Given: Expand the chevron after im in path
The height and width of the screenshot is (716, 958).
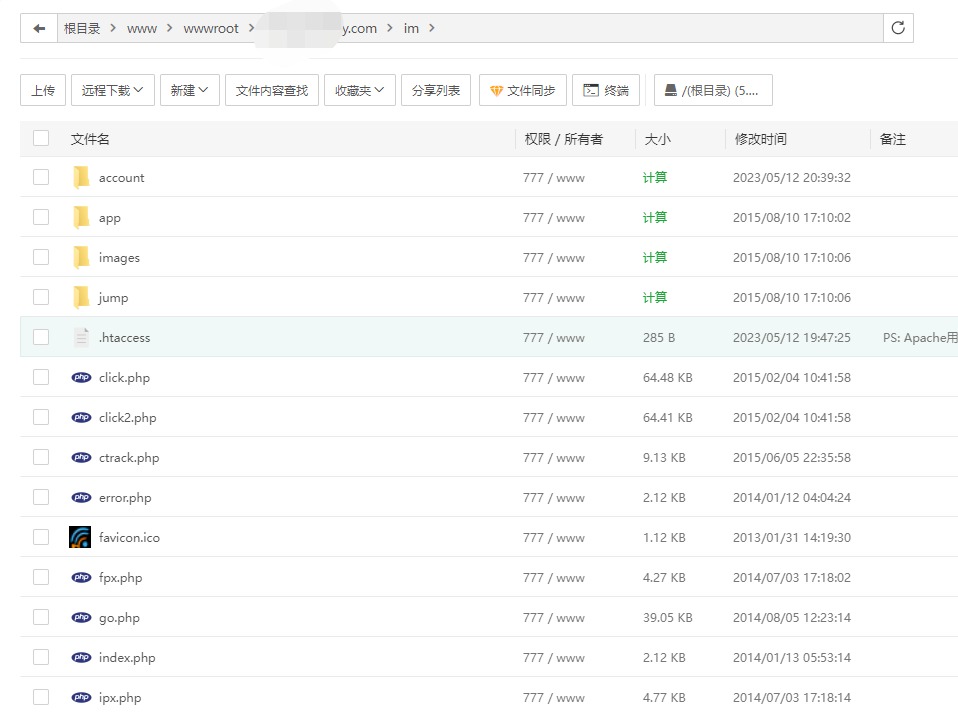Looking at the screenshot, I should [x=431, y=28].
